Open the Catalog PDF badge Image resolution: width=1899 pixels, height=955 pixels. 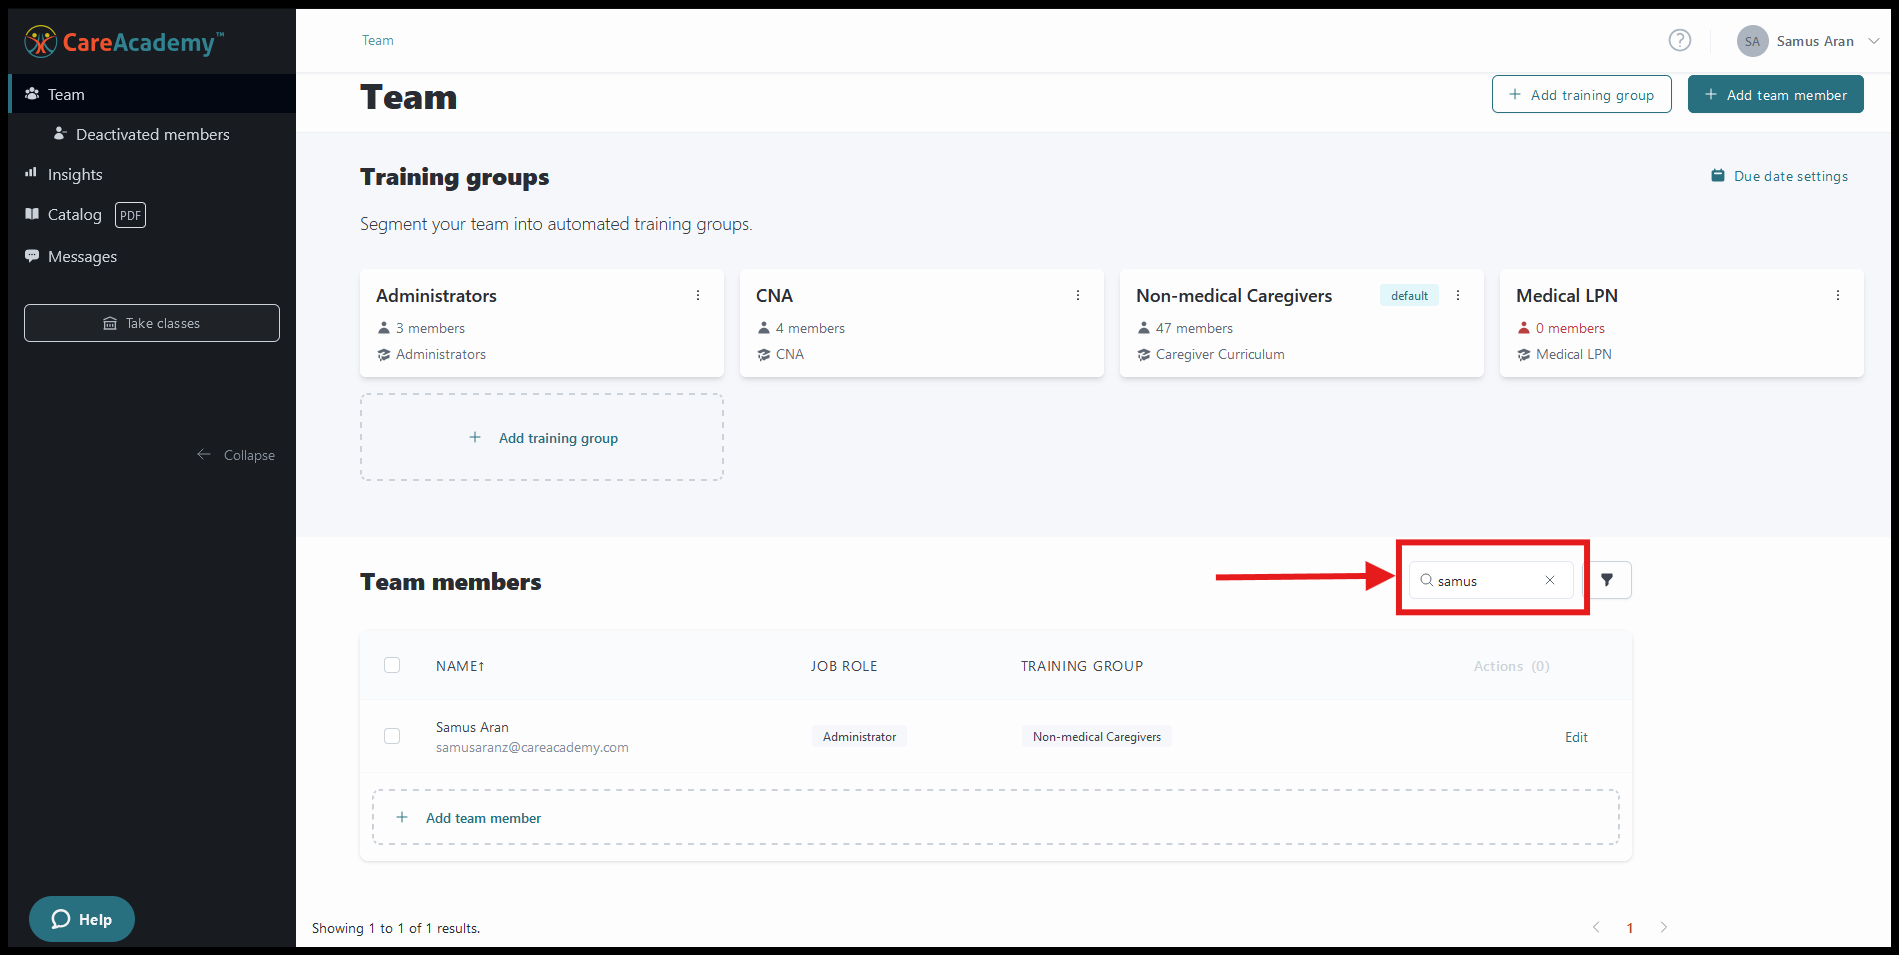tap(129, 214)
